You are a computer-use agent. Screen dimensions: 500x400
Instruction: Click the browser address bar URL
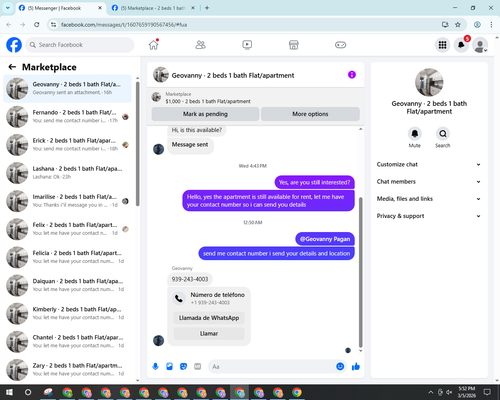124,25
